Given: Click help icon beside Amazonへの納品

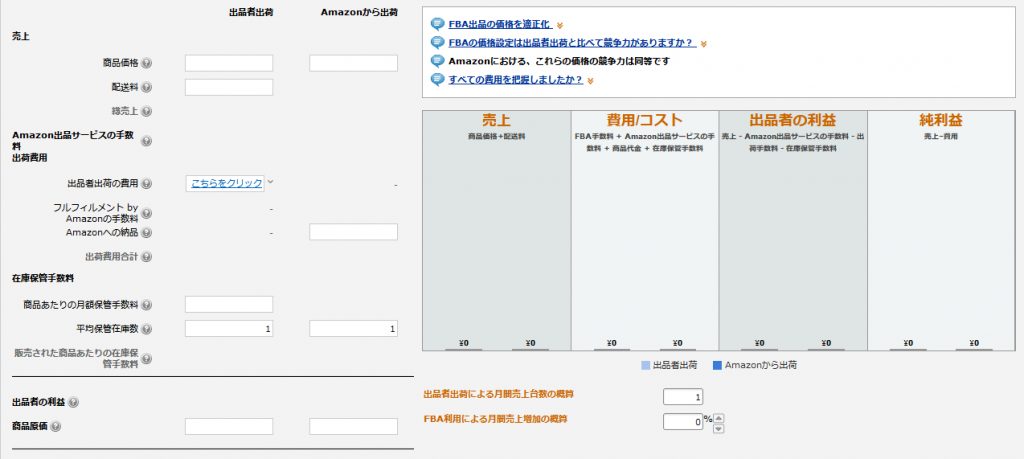Looking at the screenshot, I should point(146,232).
